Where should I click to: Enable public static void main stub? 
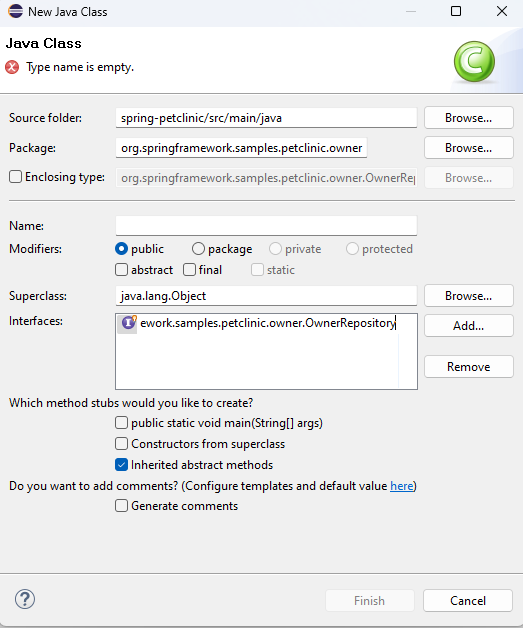(121, 423)
